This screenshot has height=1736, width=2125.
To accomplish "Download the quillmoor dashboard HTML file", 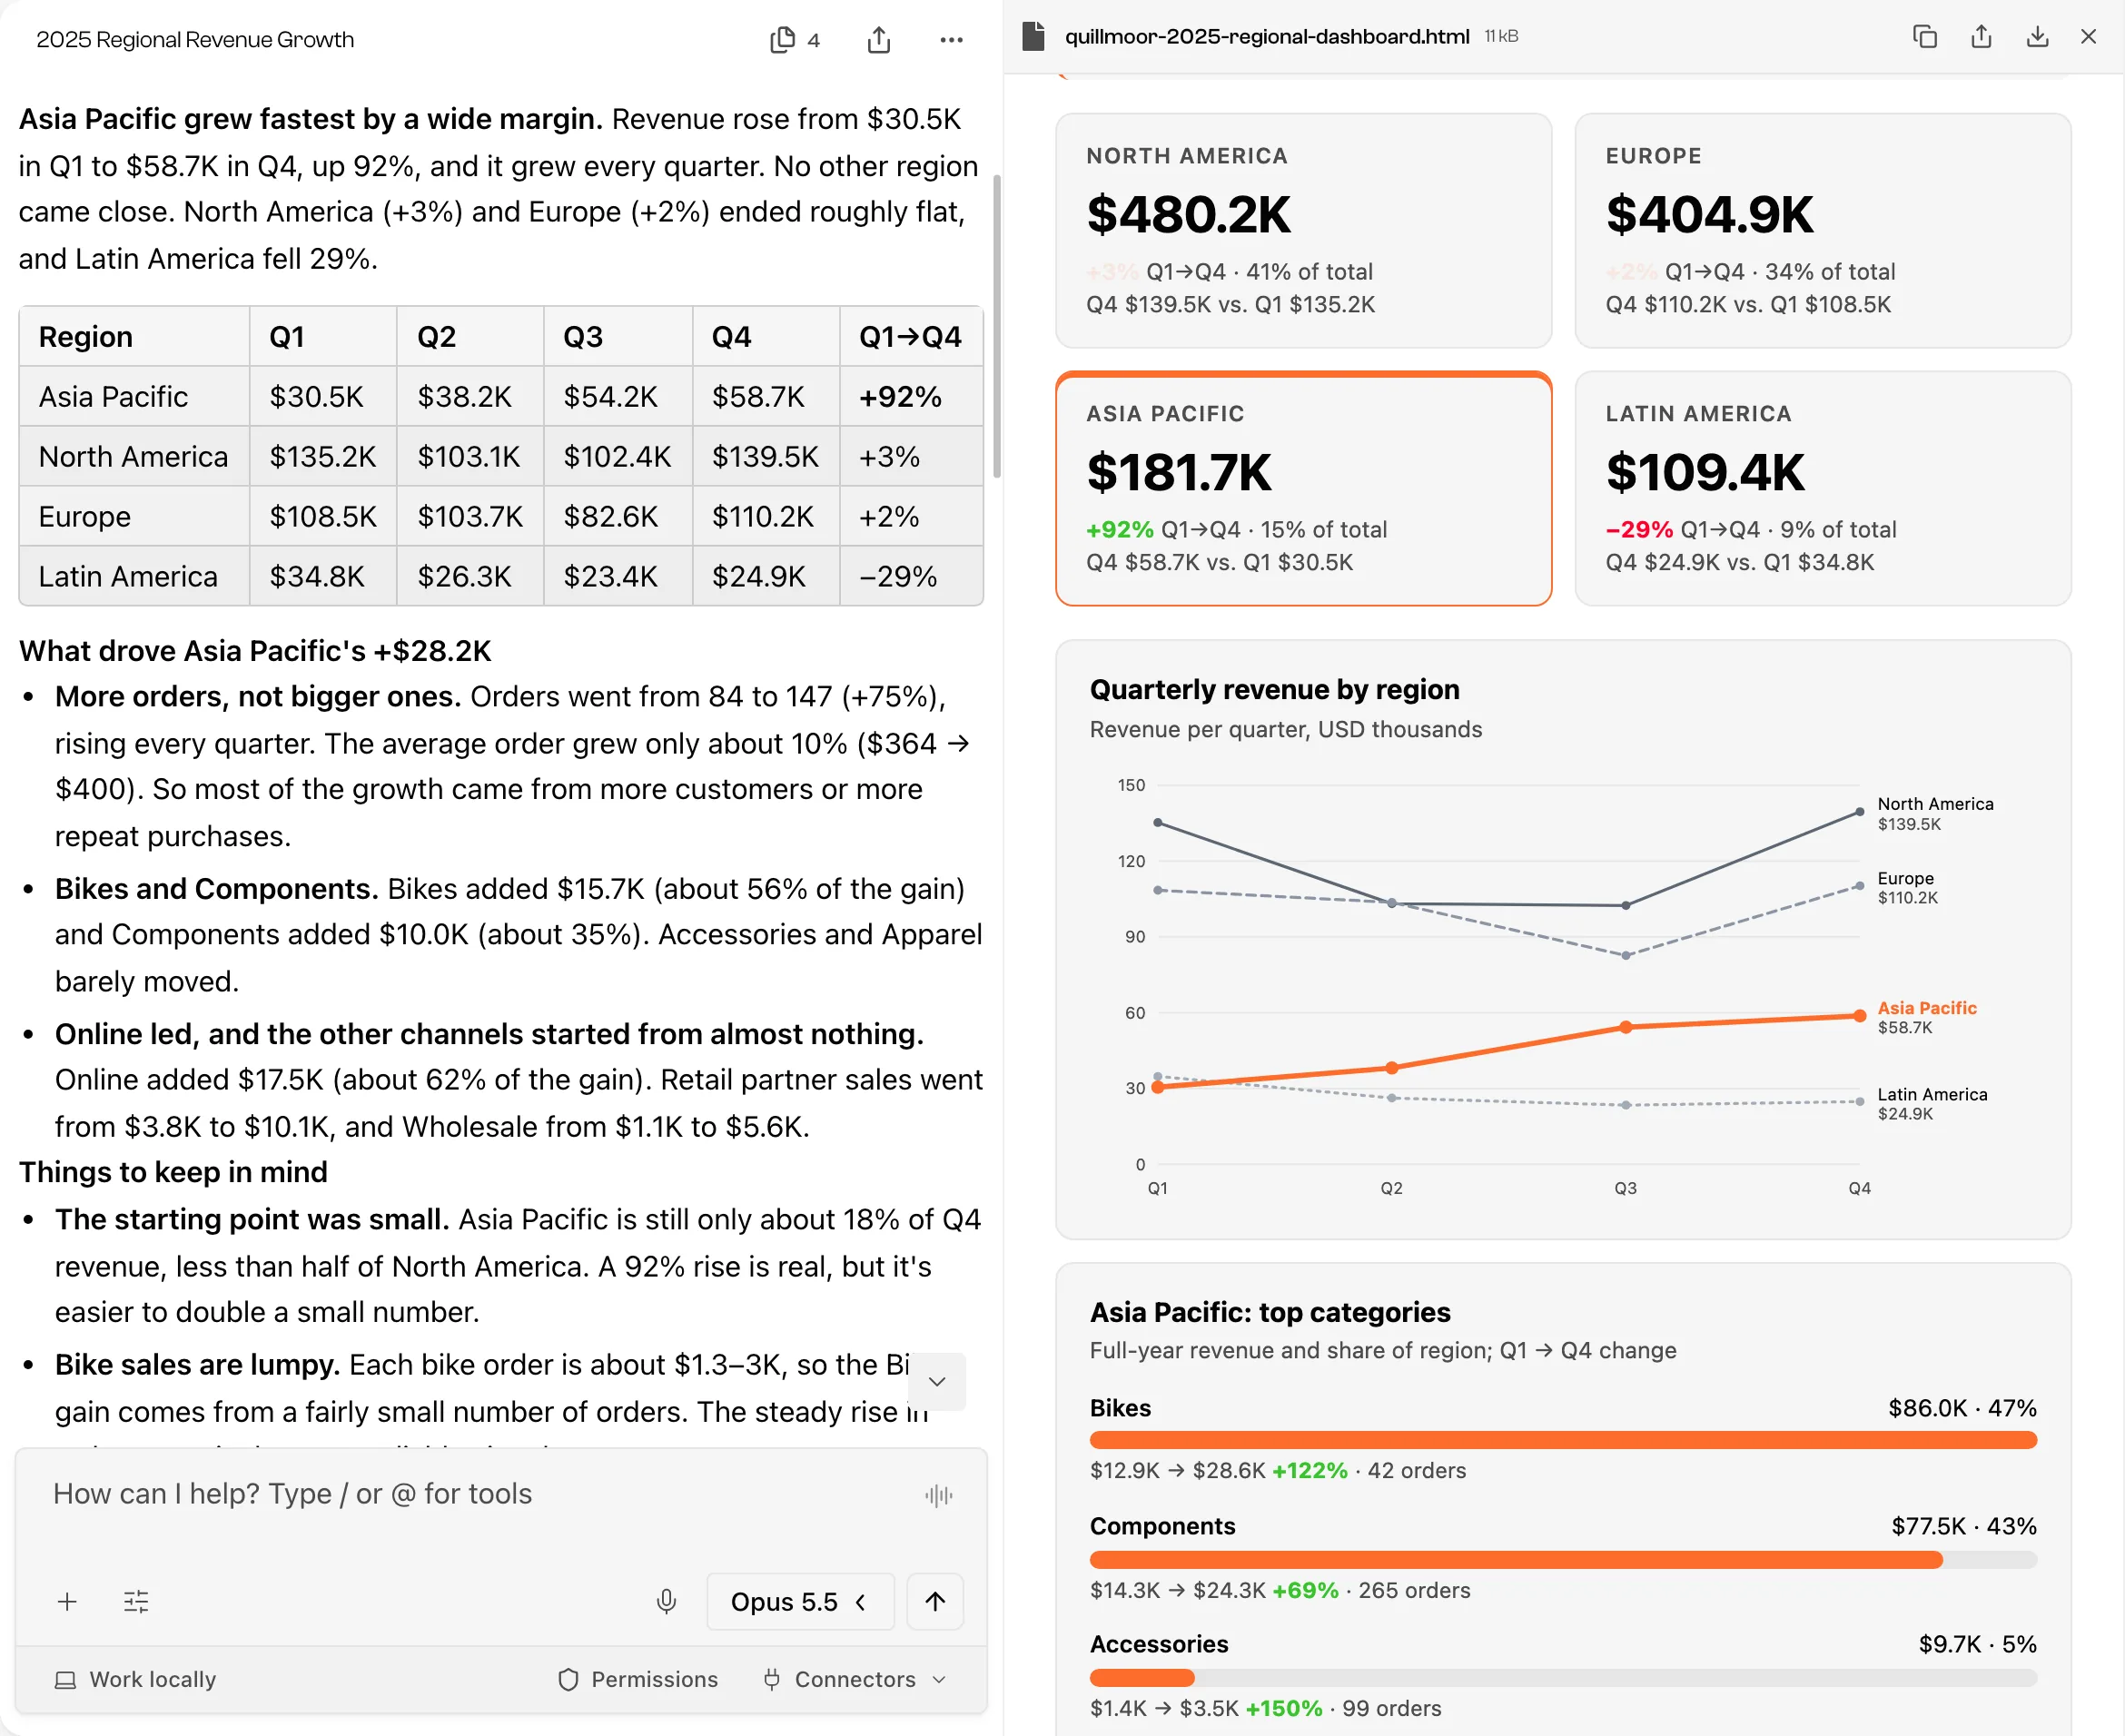I will click(2036, 37).
